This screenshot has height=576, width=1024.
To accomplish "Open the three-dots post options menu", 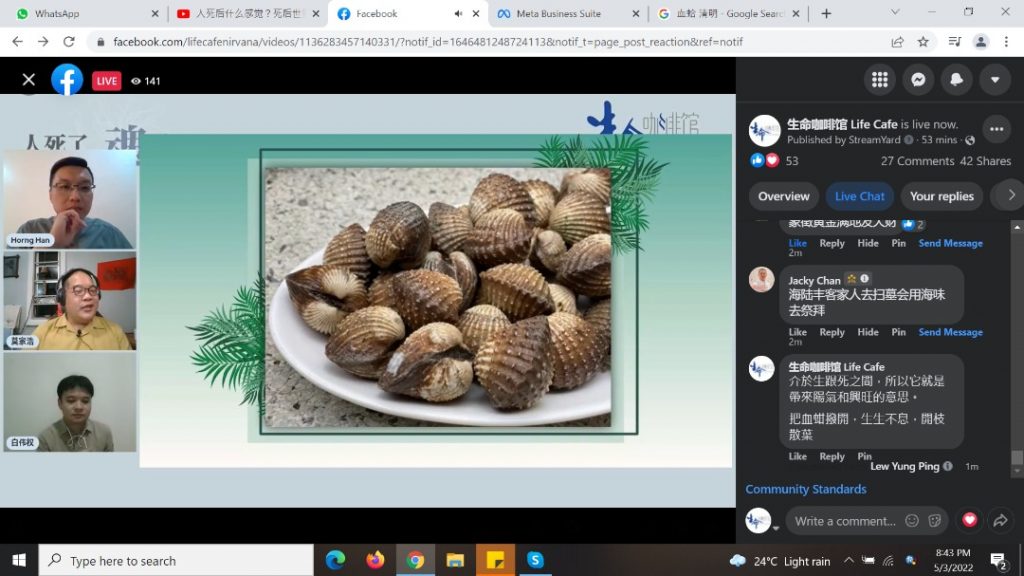I will click(996, 129).
